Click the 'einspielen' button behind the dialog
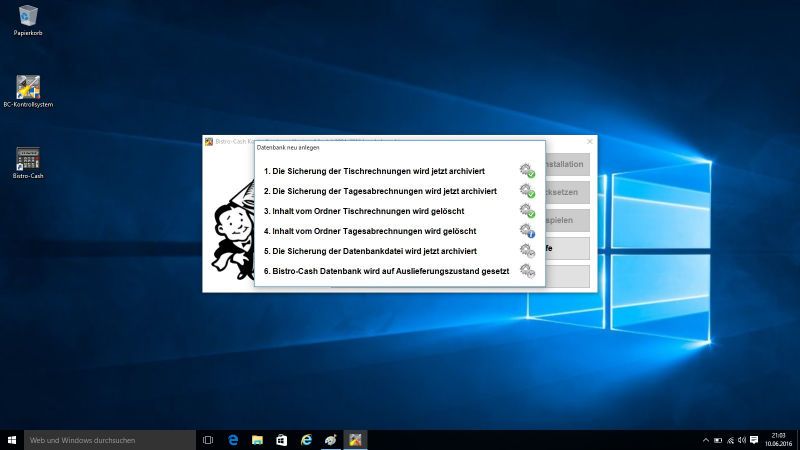 click(567, 220)
